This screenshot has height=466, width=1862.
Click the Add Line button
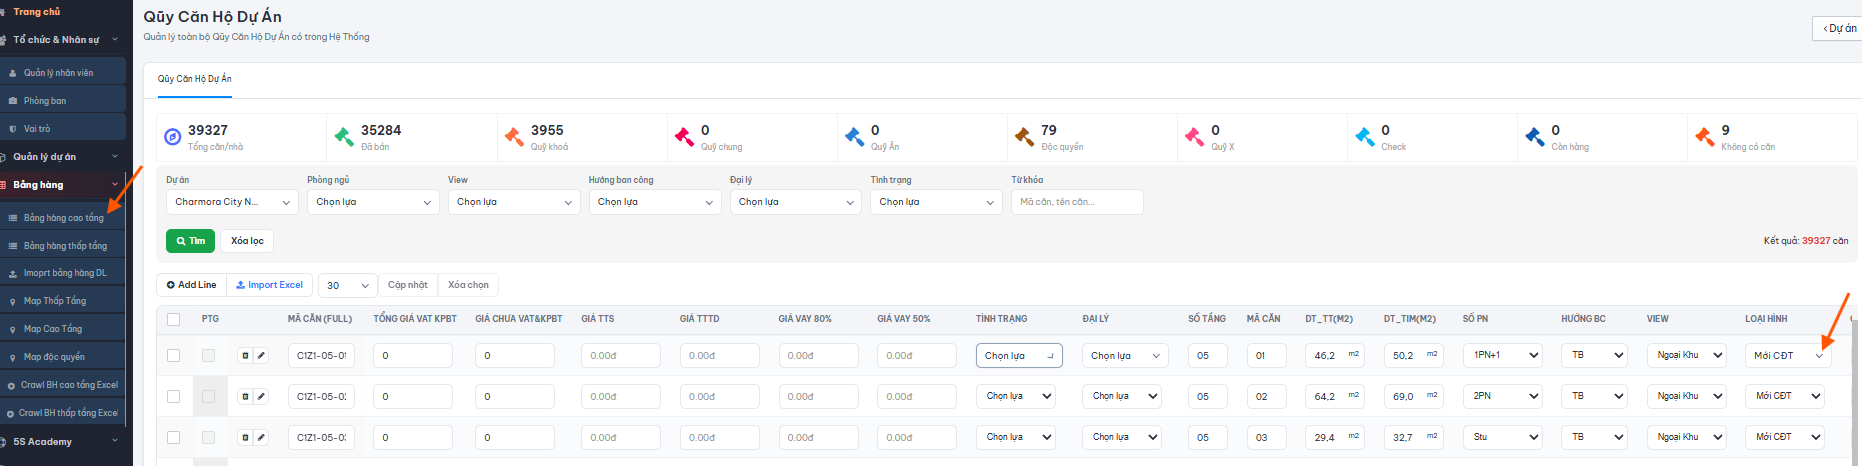tap(192, 285)
